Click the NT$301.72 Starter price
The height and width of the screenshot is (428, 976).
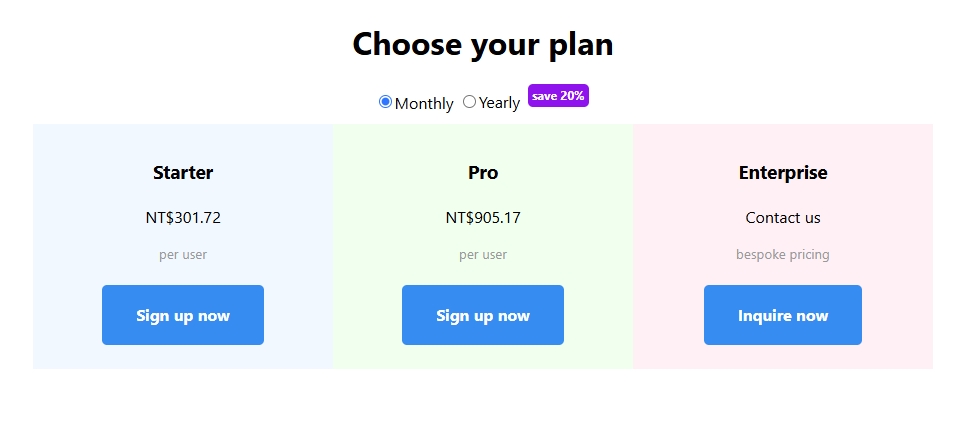[x=183, y=217]
